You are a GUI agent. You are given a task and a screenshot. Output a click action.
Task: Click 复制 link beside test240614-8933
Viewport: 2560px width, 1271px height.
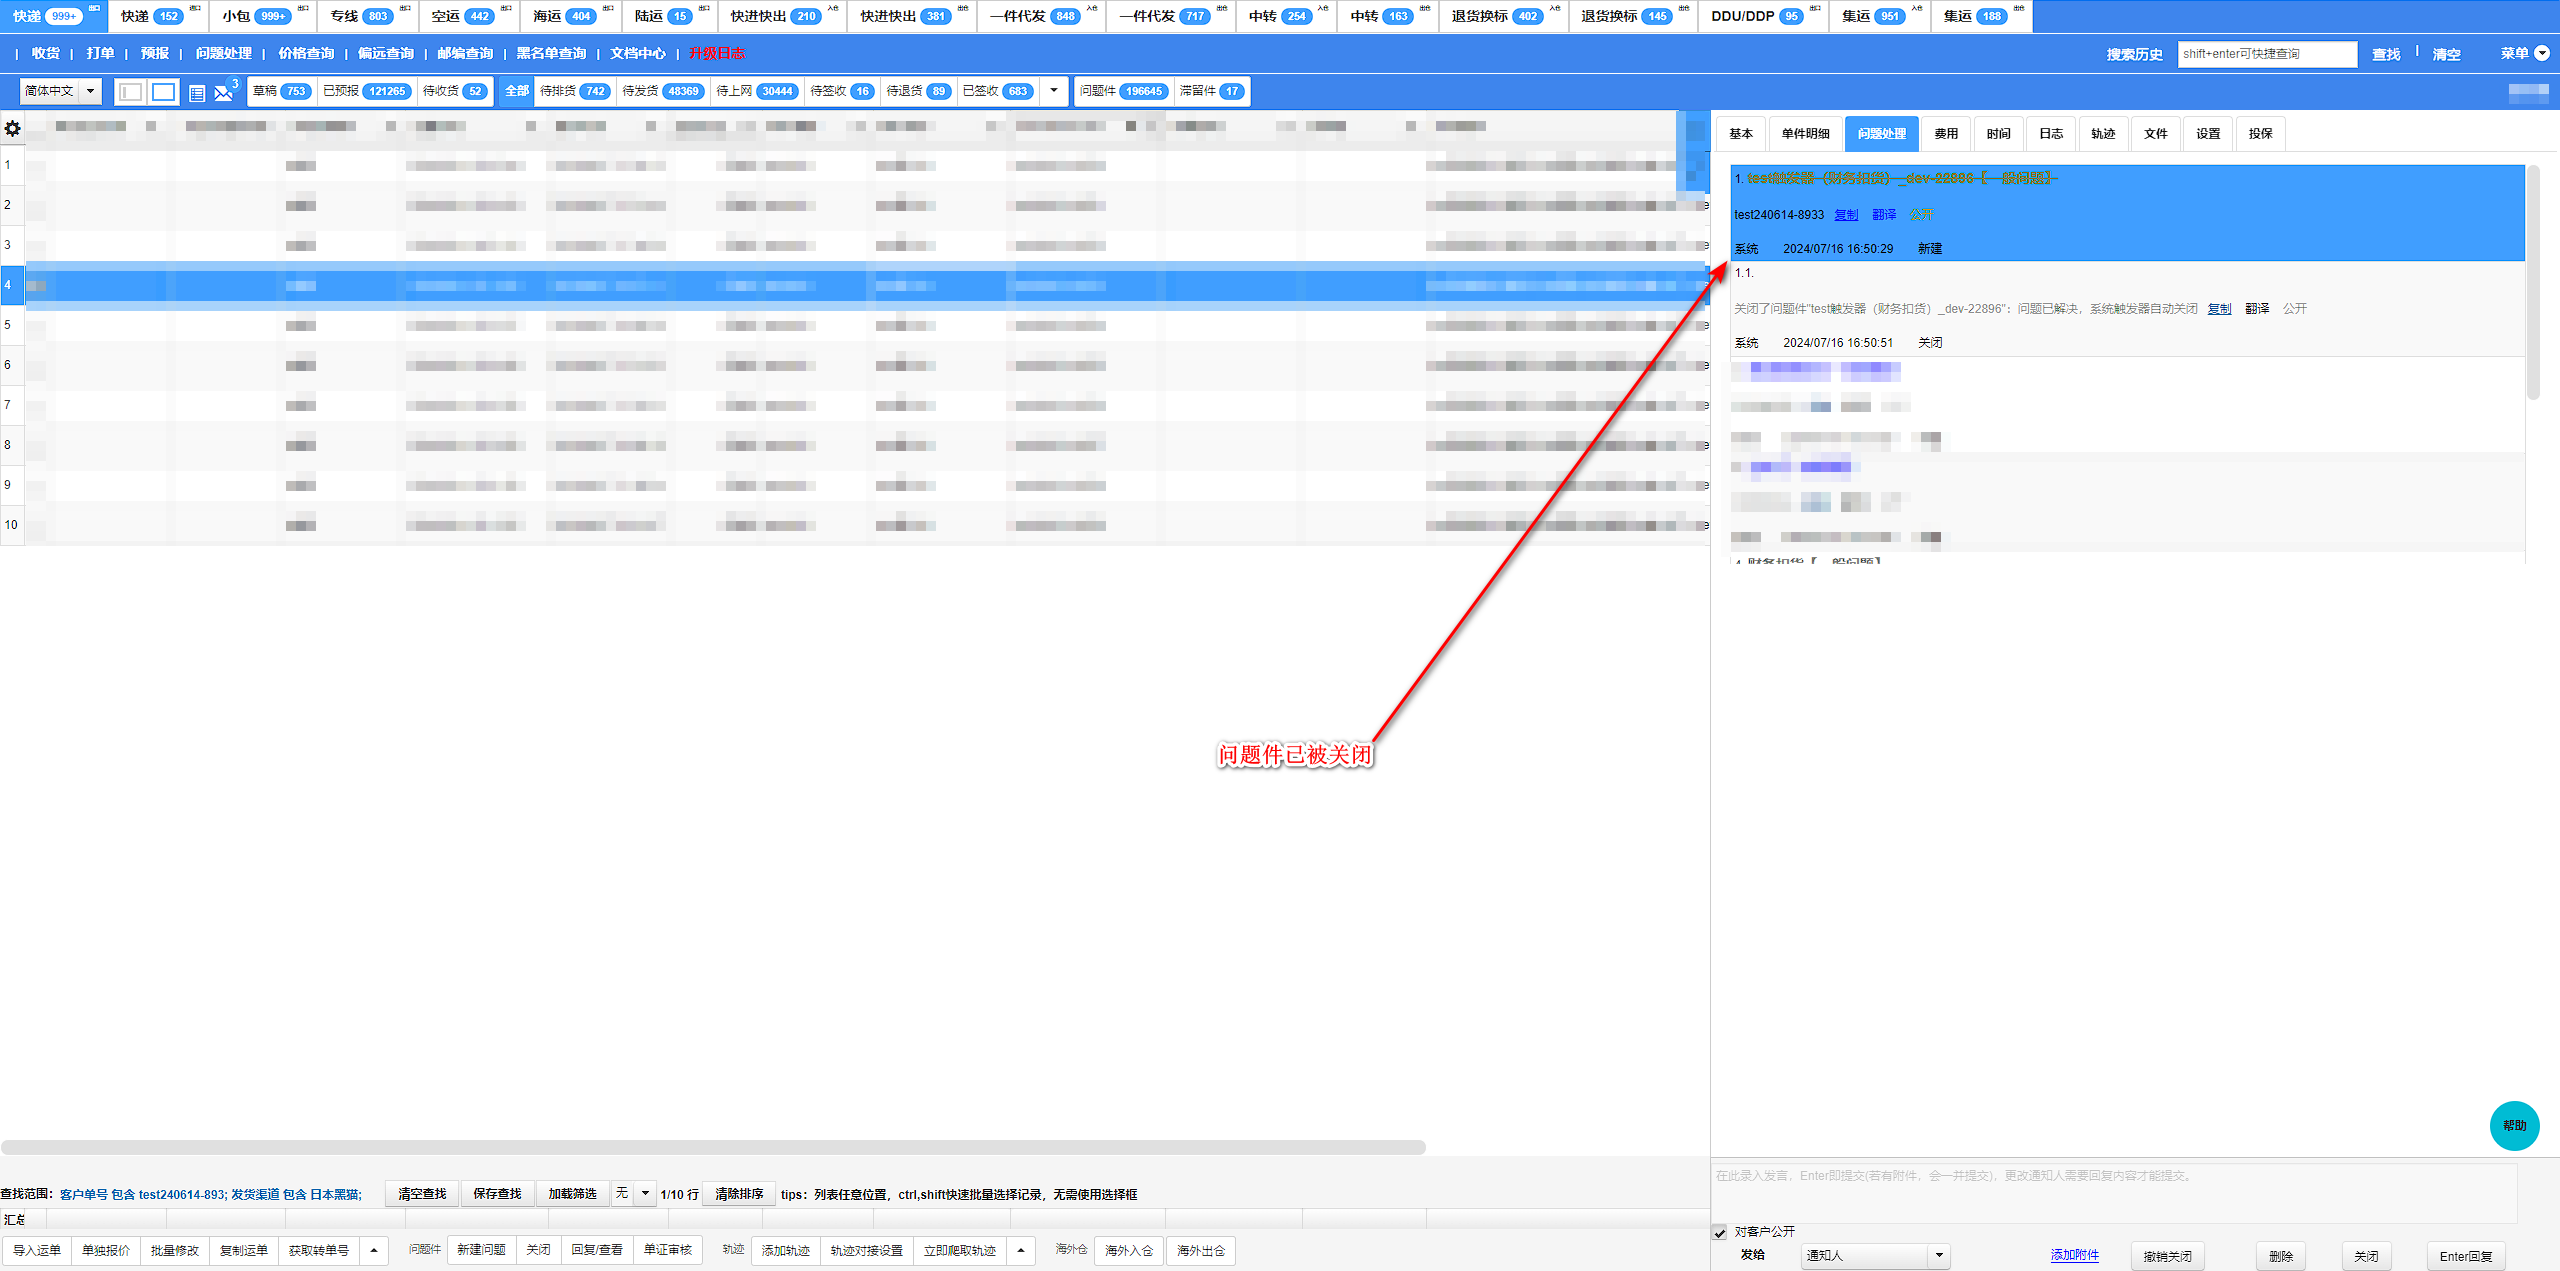click(x=1846, y=215)
